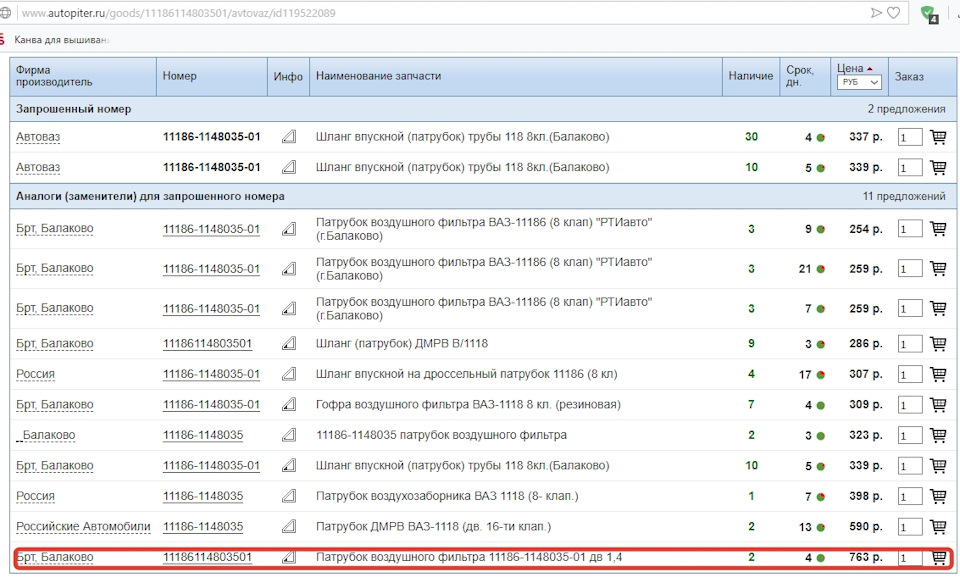The width and height of the screenshot is (960, 583).
Task: Open Балаково manufacturer link in 323 р. row
Action: 48,435
